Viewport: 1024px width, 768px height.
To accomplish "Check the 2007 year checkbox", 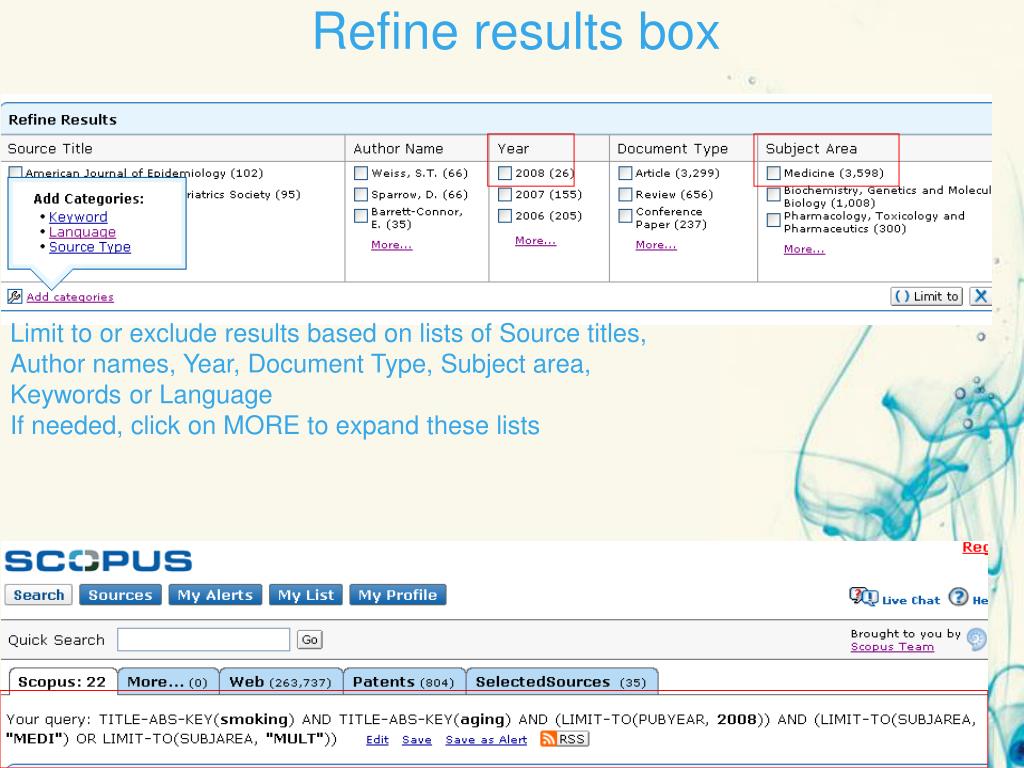I will 504,195.
